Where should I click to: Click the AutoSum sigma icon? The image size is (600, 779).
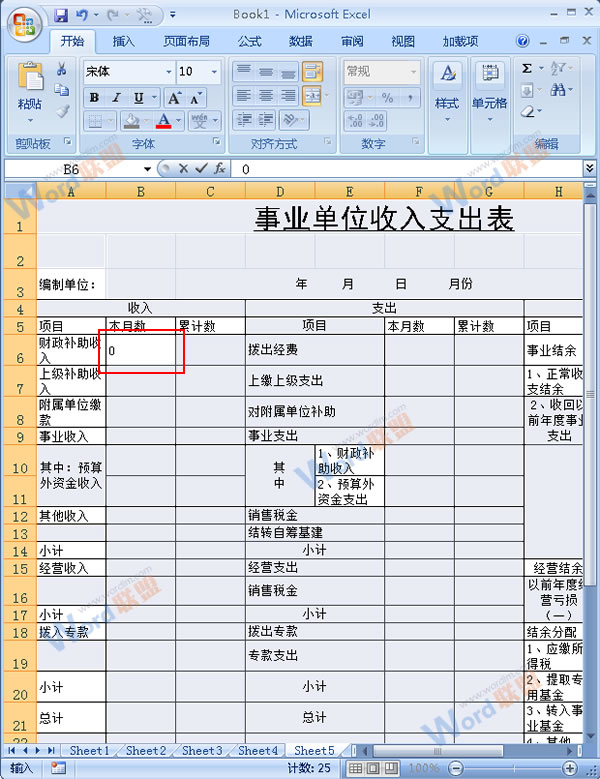(527, 69)
